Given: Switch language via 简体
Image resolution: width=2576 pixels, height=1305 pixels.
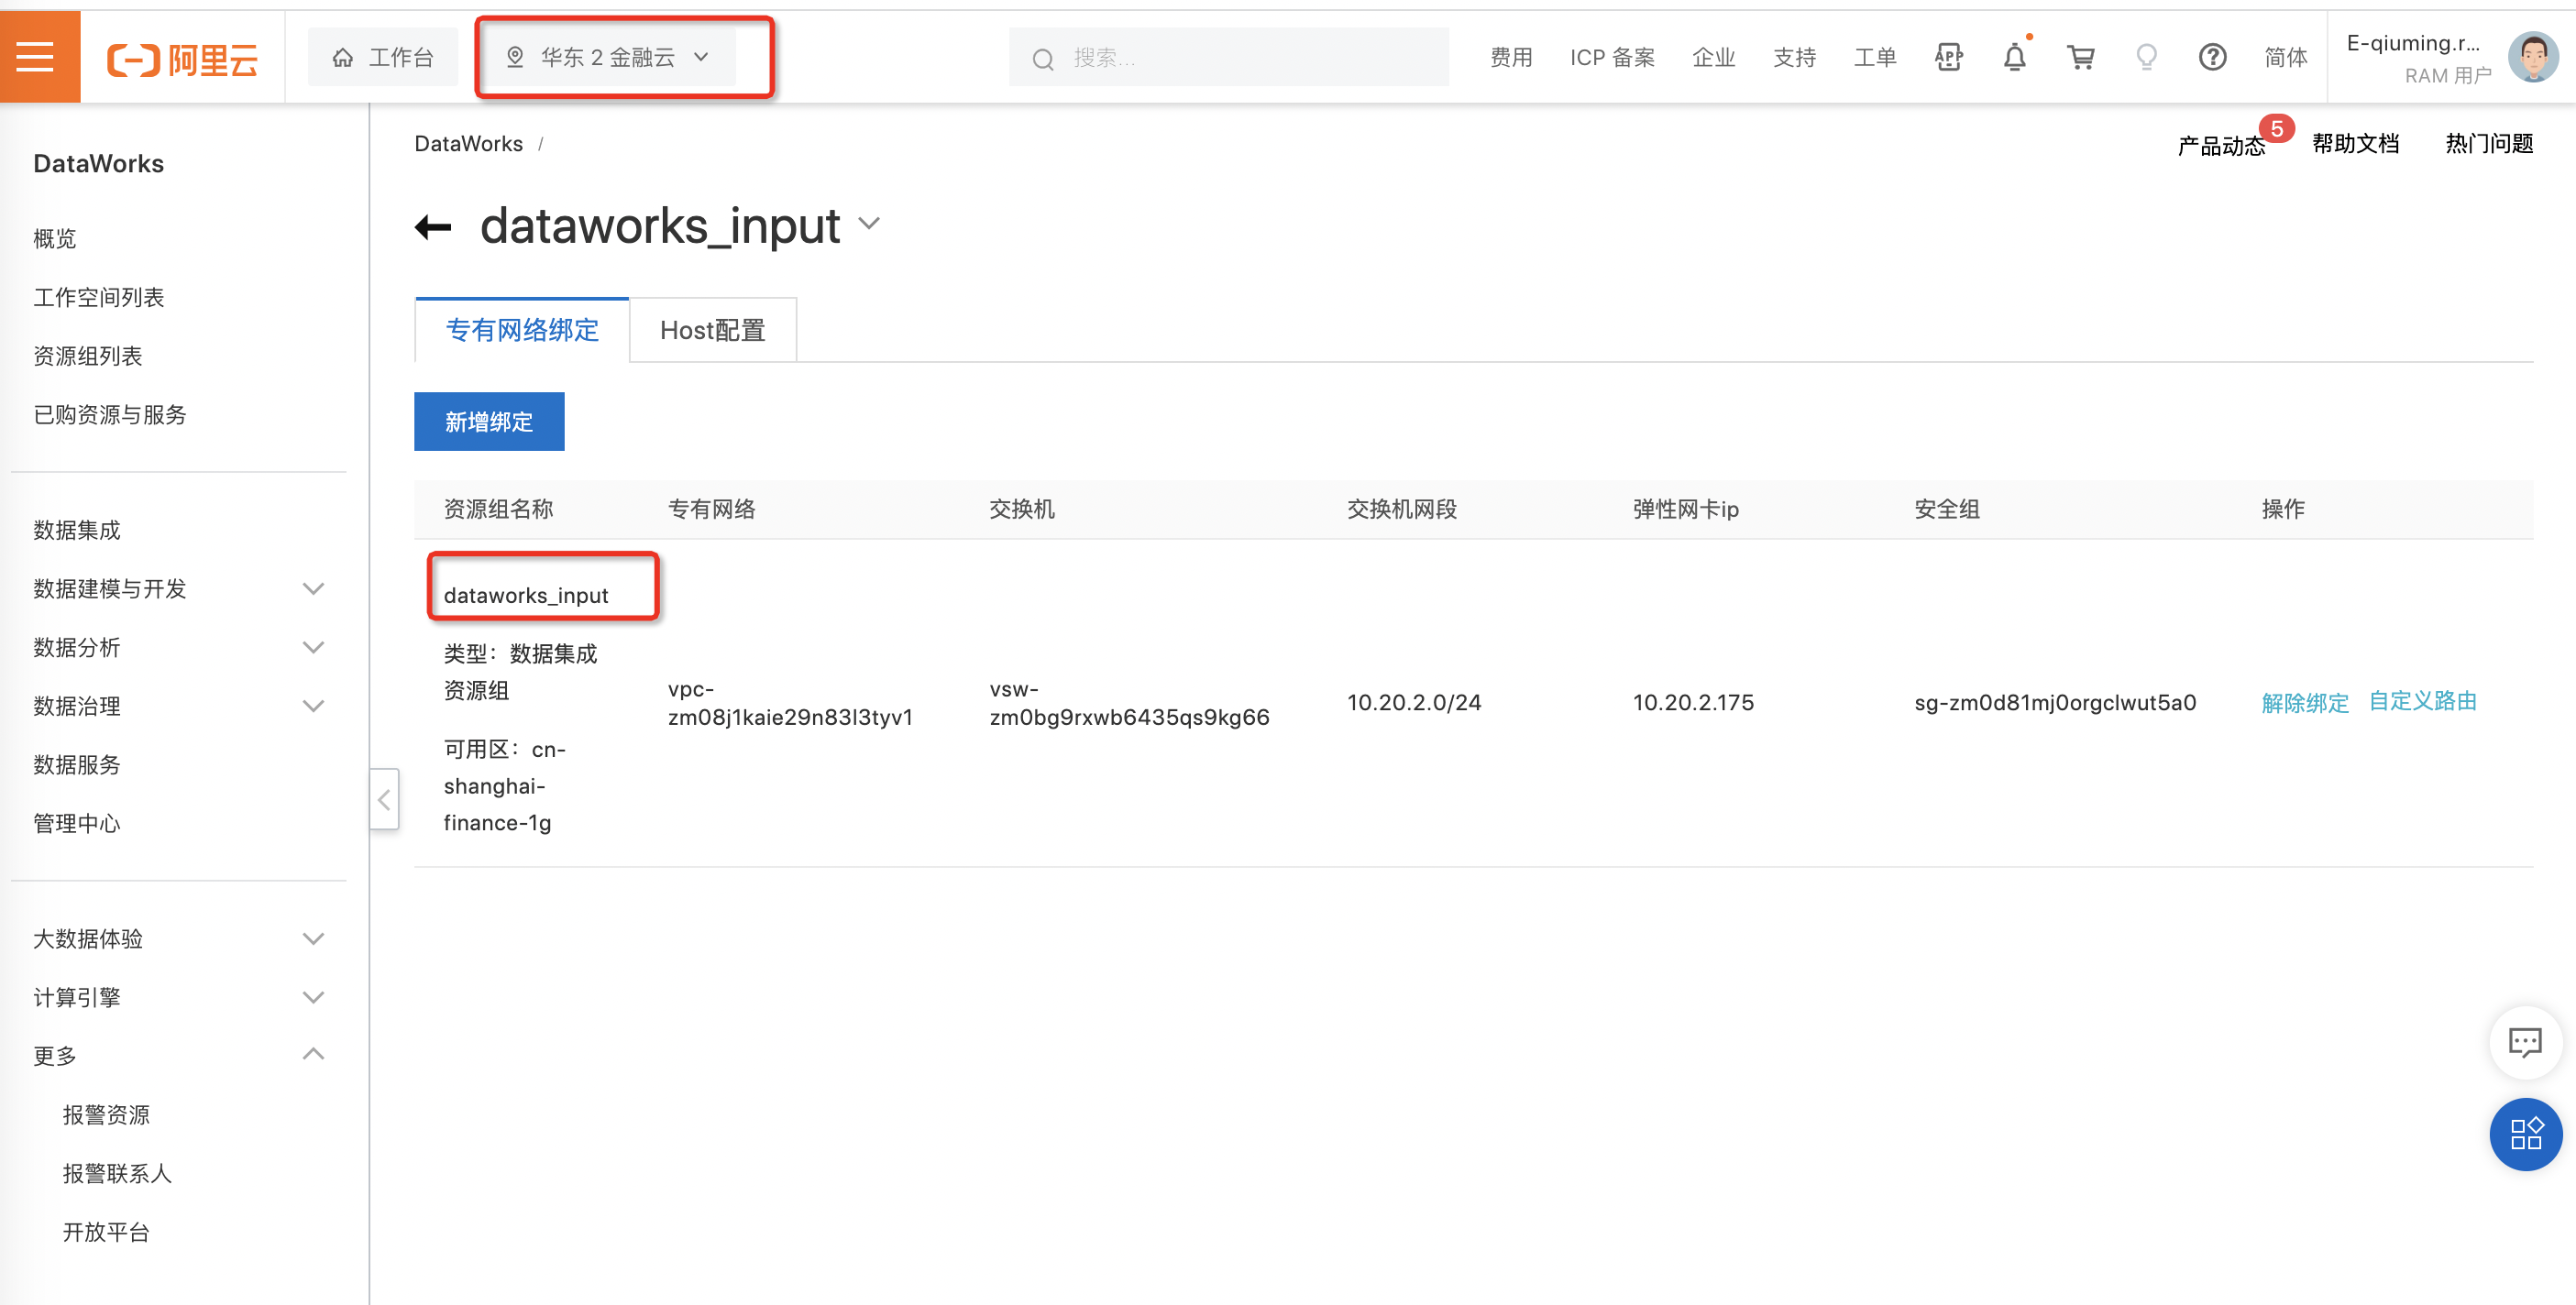Looking at the screenshot, I should click(2286, 58).
